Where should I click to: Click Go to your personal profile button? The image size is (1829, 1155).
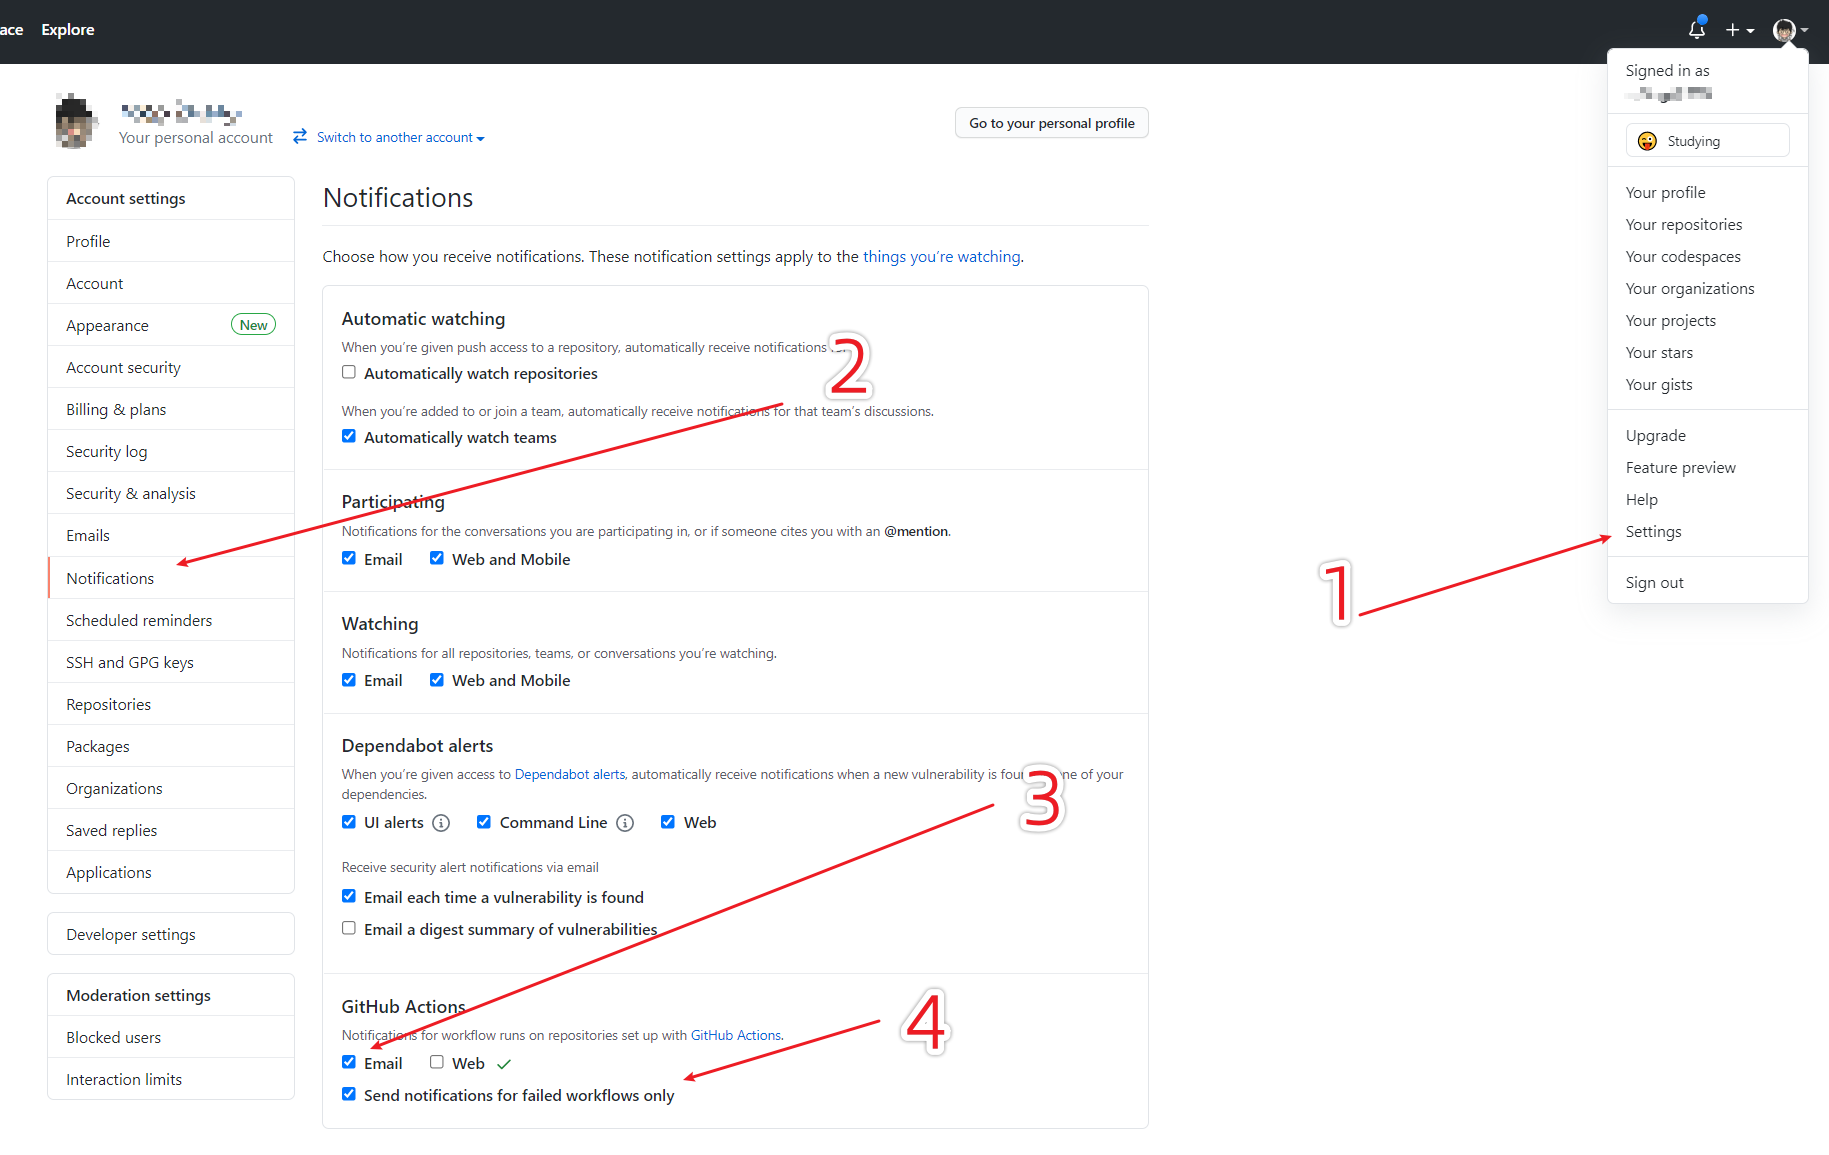pyautogui.click(x=1052, y=123)
